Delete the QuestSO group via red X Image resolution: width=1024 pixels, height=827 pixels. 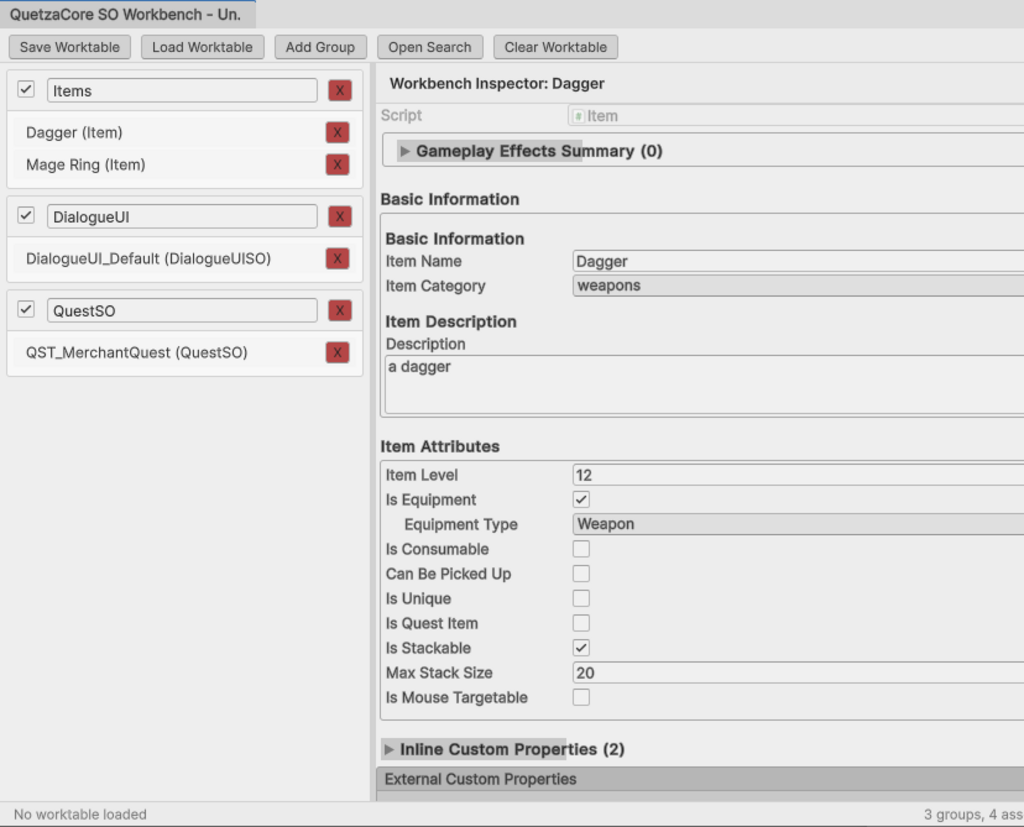(339, 311)
